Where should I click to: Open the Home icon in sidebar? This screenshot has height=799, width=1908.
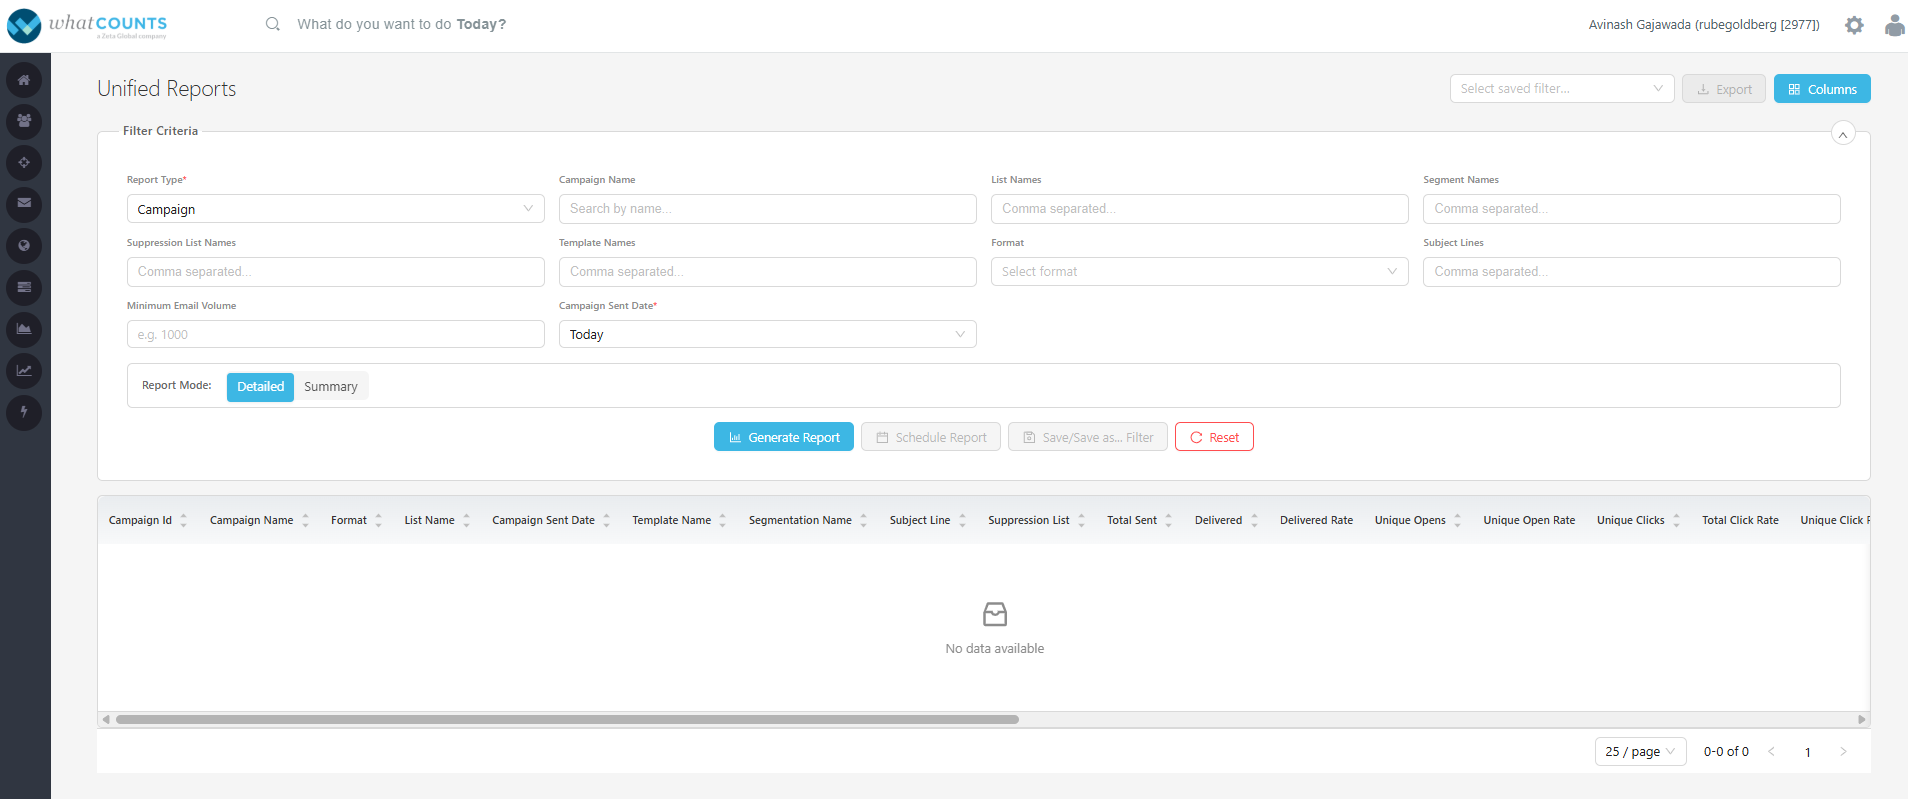click(x=24, y=80)
